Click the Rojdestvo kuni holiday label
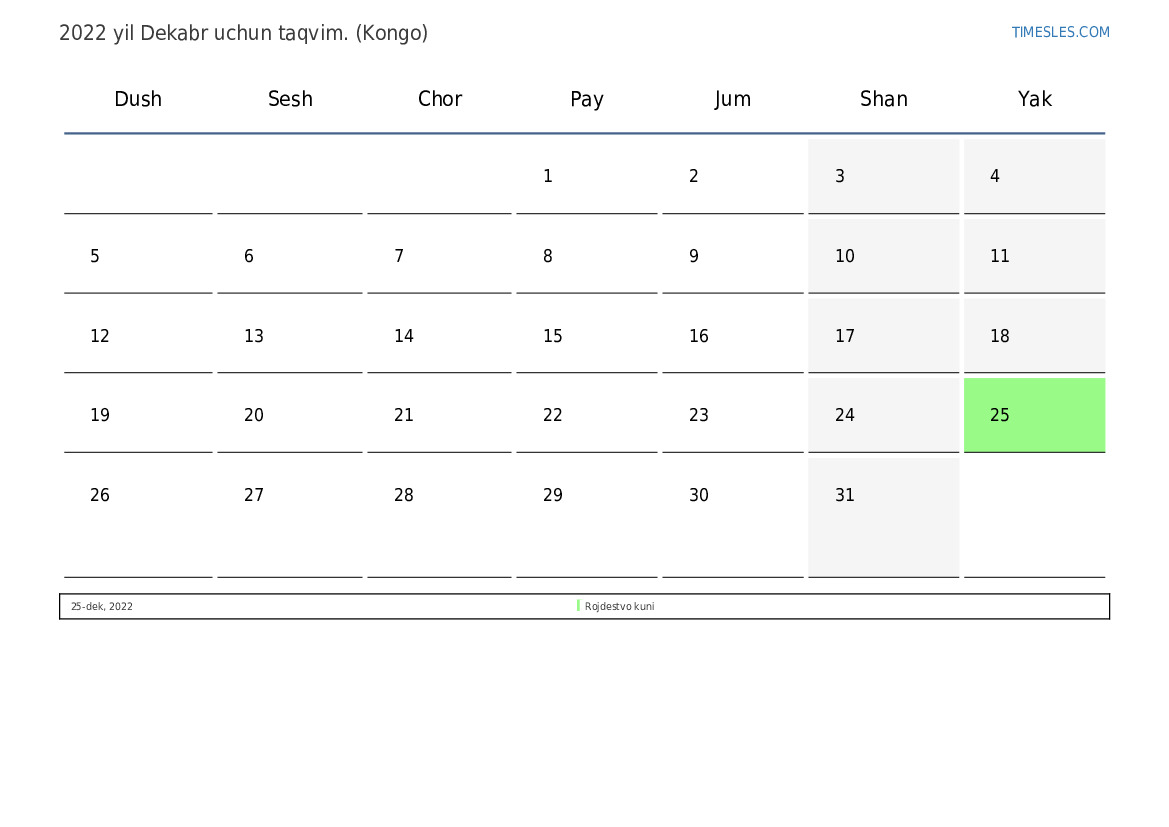The image size is (1169, 827). (619, 606)
